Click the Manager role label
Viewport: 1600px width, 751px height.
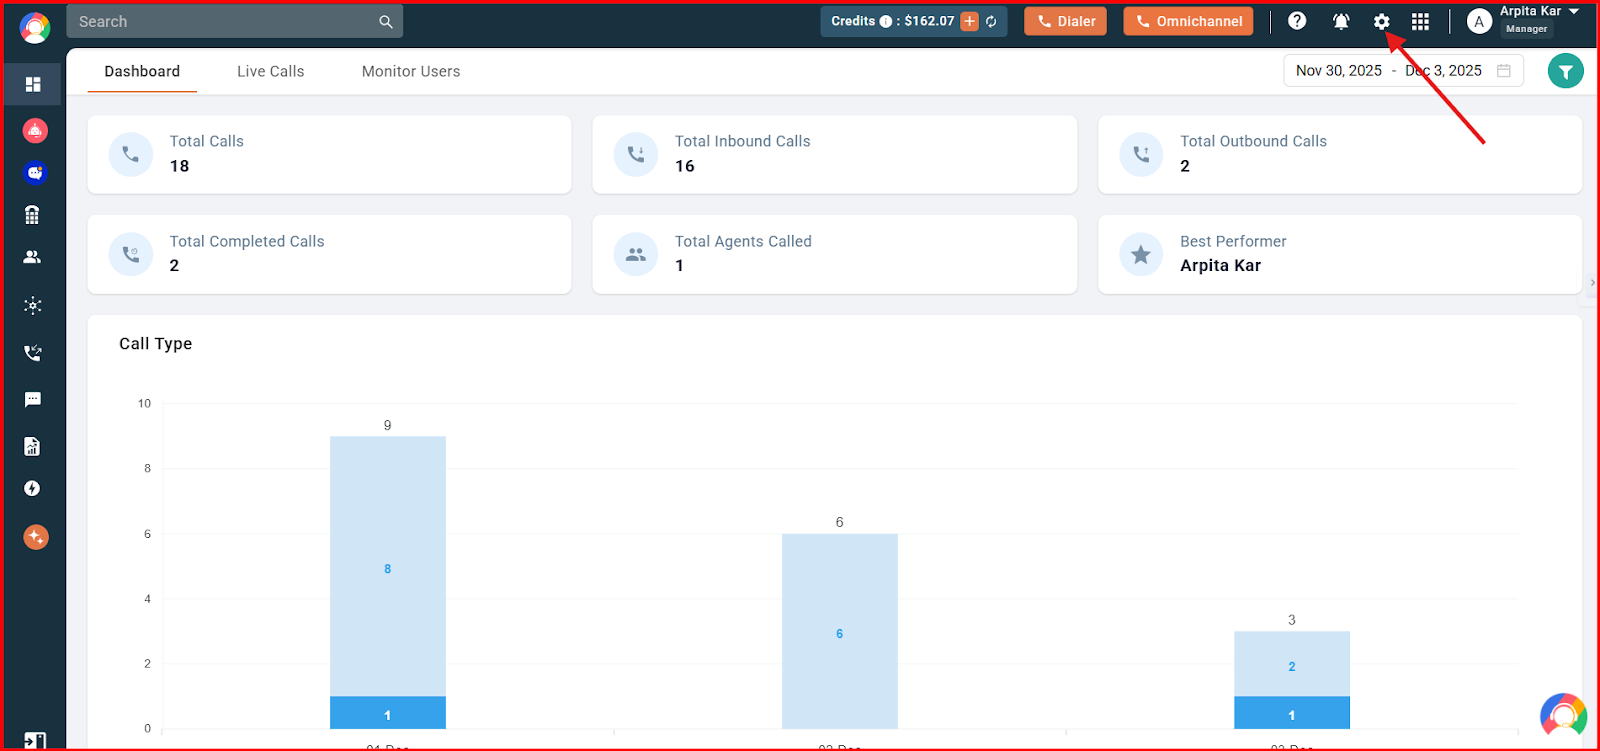click(1526, 29)
